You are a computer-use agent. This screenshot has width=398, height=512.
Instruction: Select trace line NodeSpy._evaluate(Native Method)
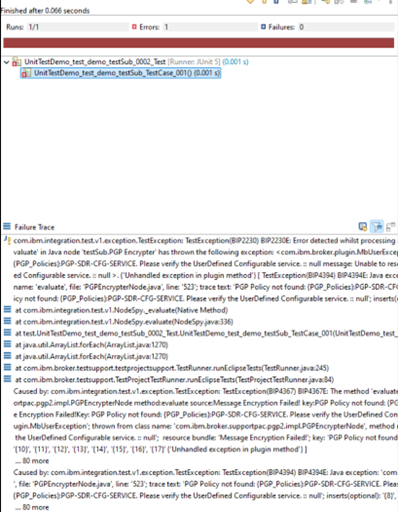121,310
